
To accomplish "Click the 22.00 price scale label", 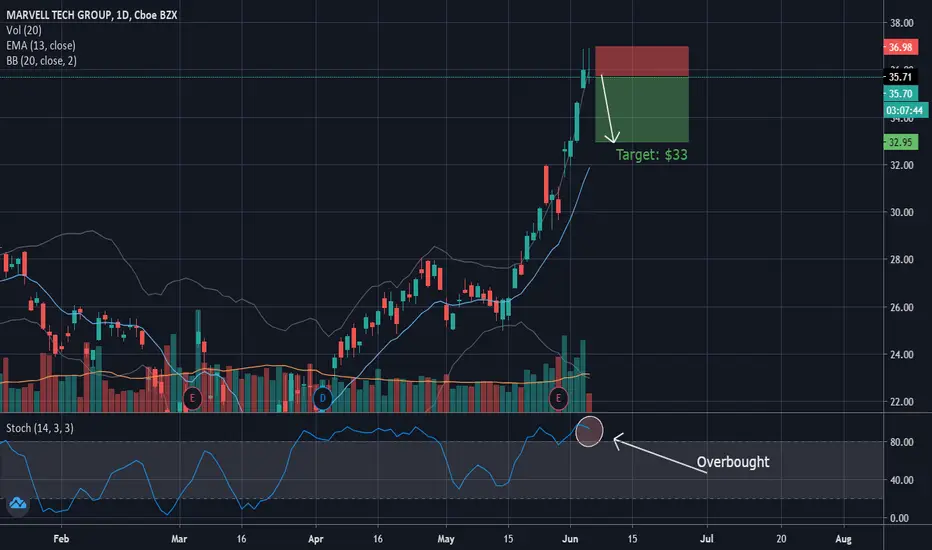I will click(902, 402).
